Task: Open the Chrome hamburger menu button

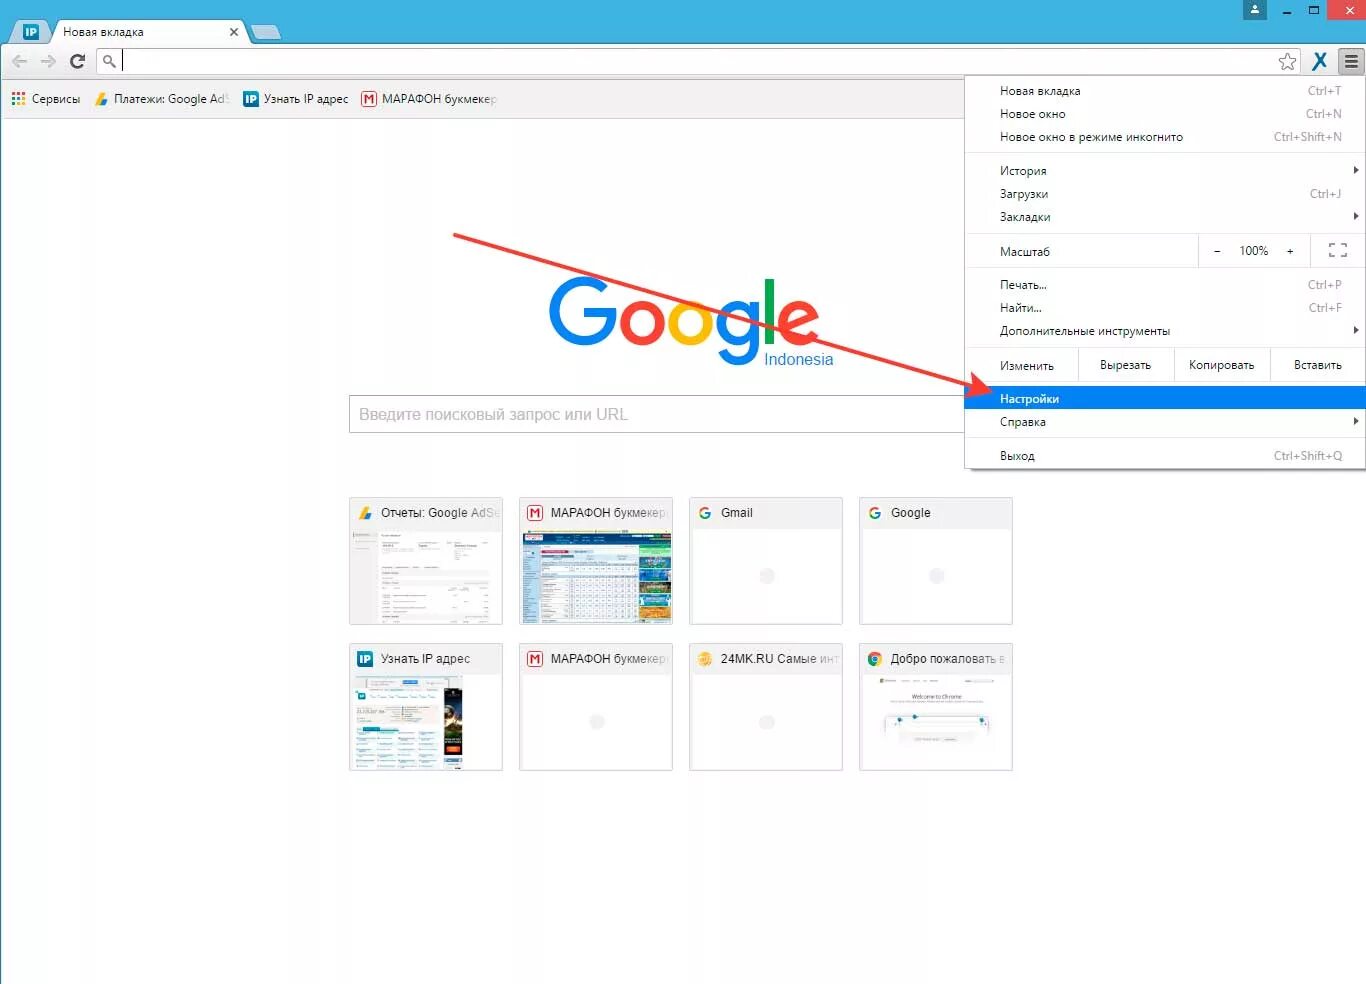Action: 1351,61
